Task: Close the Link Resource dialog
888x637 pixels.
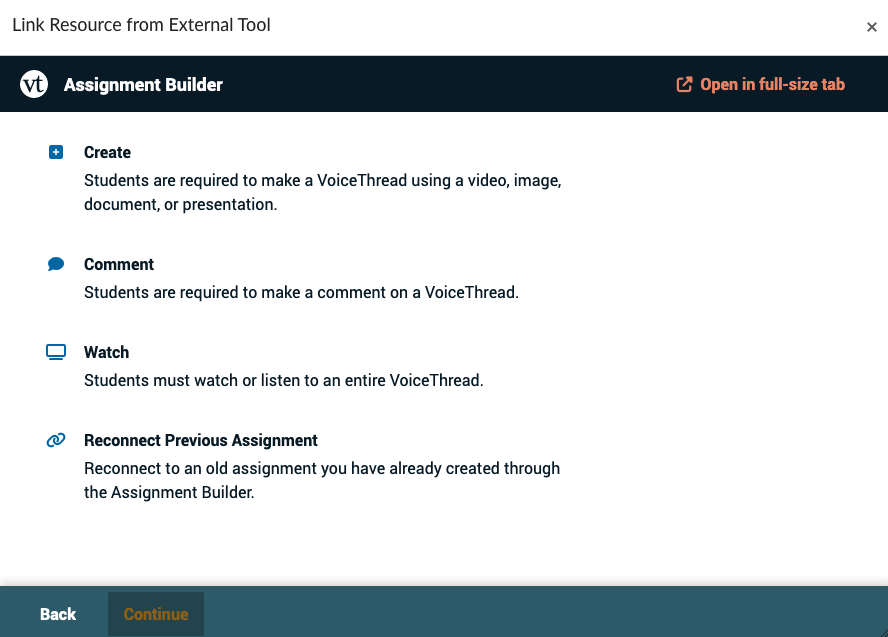Action: coord(872,27)
